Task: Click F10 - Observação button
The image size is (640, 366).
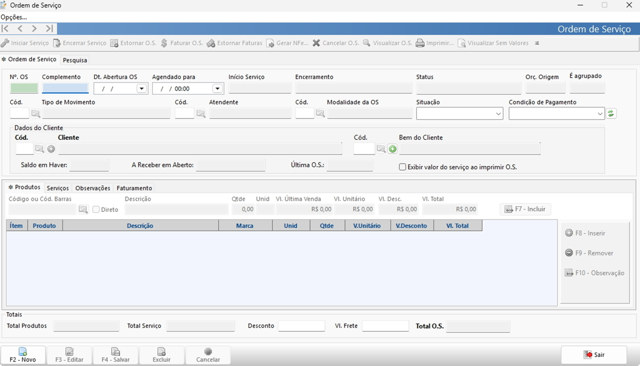Action: click(x=594, y=273)
